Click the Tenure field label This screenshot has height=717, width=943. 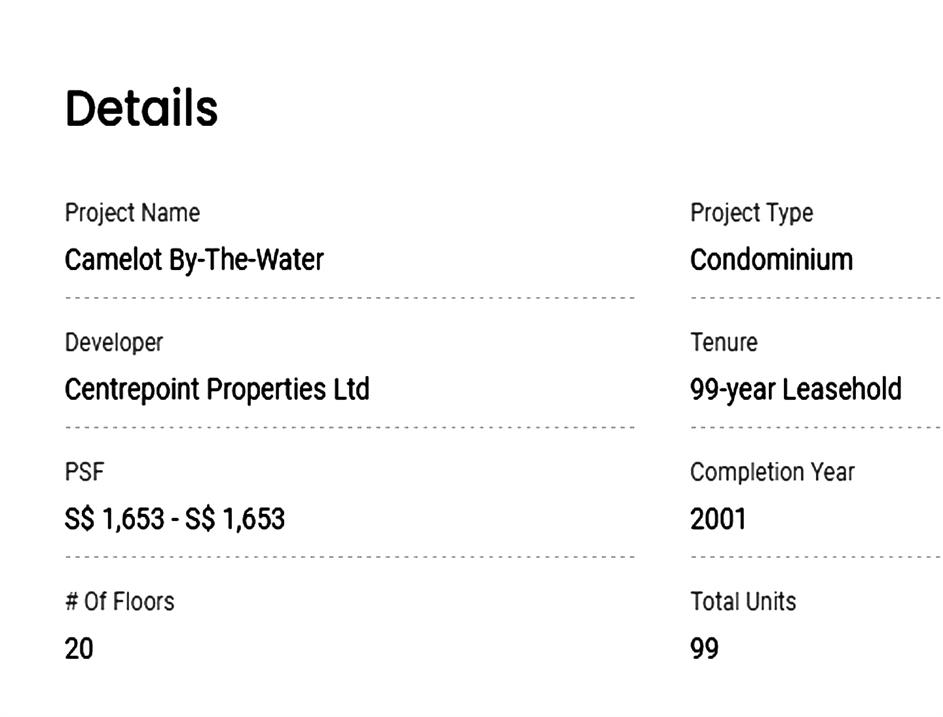click(723, 342)
